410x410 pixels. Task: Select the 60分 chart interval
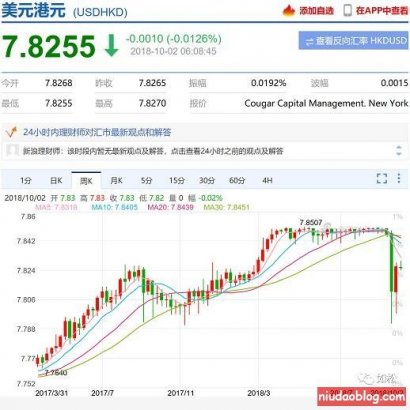[237, 181]
